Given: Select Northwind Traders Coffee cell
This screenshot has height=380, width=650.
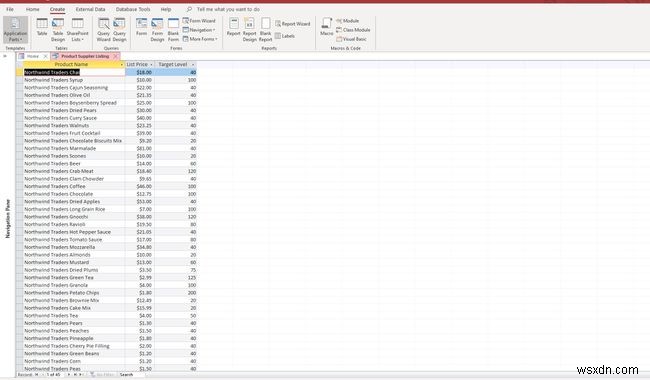Looking at the screenshot, I should pyautogui.click(x=74, y=186).
